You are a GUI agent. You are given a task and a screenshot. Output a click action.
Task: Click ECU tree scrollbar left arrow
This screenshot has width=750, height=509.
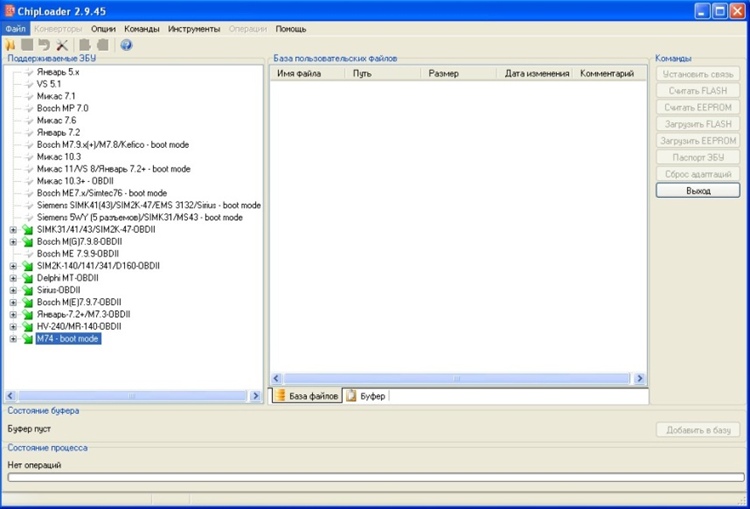pos(11,396)
